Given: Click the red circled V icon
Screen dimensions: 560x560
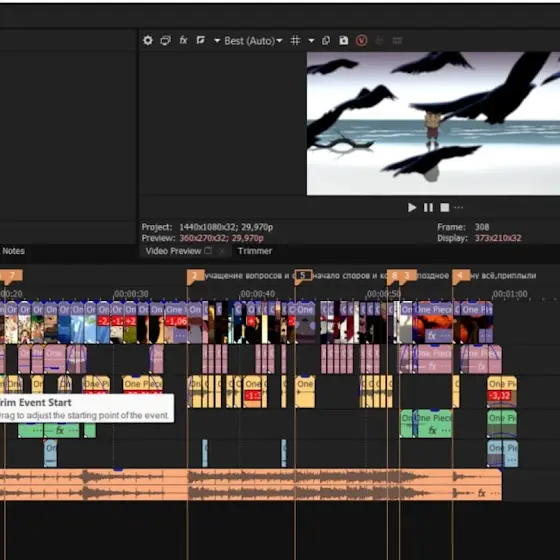Looking at the screenshot, I should click(x=361, y=40).
